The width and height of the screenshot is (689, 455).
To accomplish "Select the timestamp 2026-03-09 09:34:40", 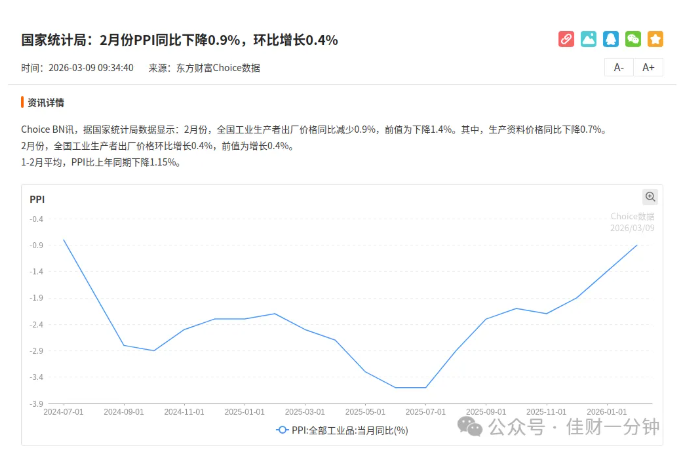I will pyautogui.click(x=91, y=68).
